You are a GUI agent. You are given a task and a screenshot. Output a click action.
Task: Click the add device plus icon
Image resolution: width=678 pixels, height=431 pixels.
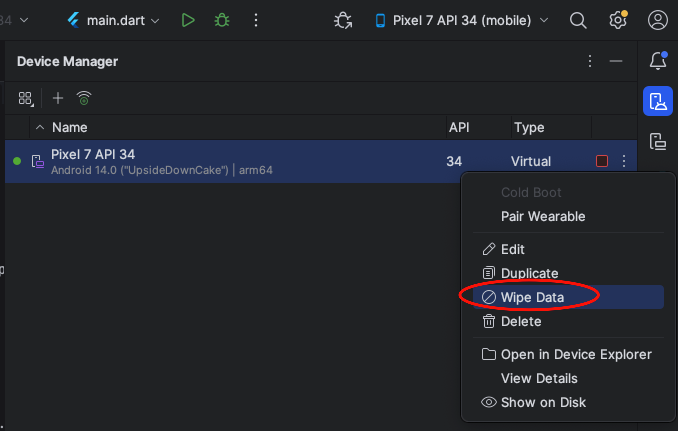58,98
